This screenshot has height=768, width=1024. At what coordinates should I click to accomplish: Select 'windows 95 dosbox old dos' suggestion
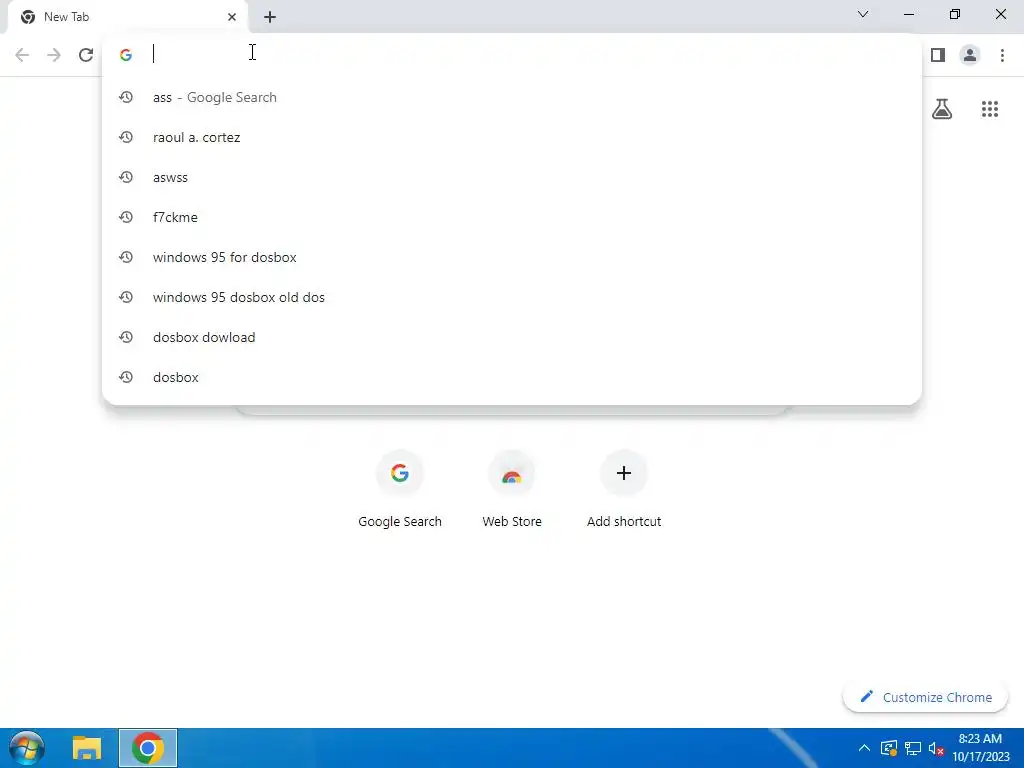click(x=511, y=297)
